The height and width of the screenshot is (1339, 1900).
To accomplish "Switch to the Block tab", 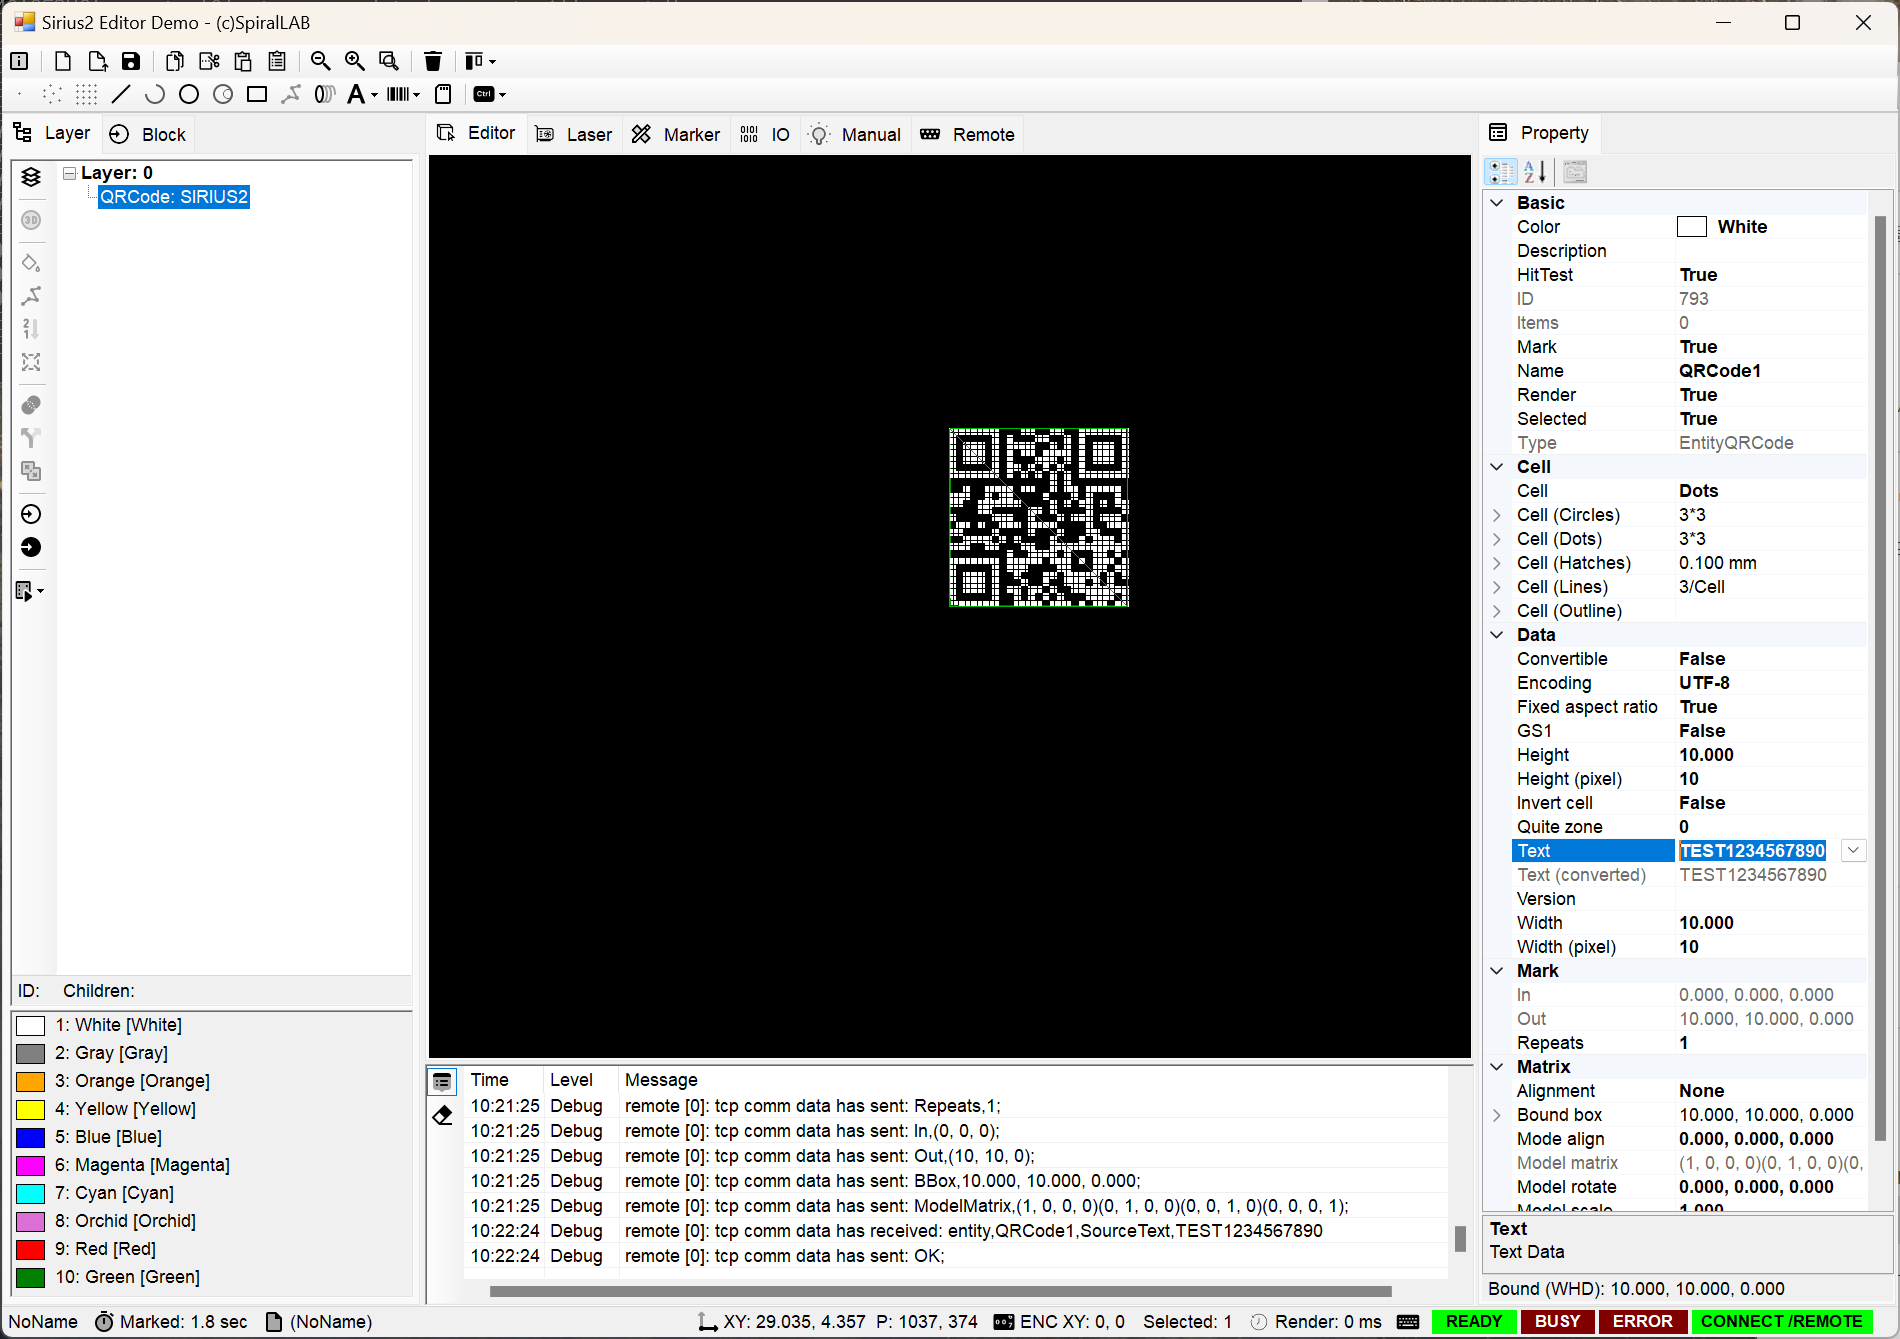I will tap(149, 134).
